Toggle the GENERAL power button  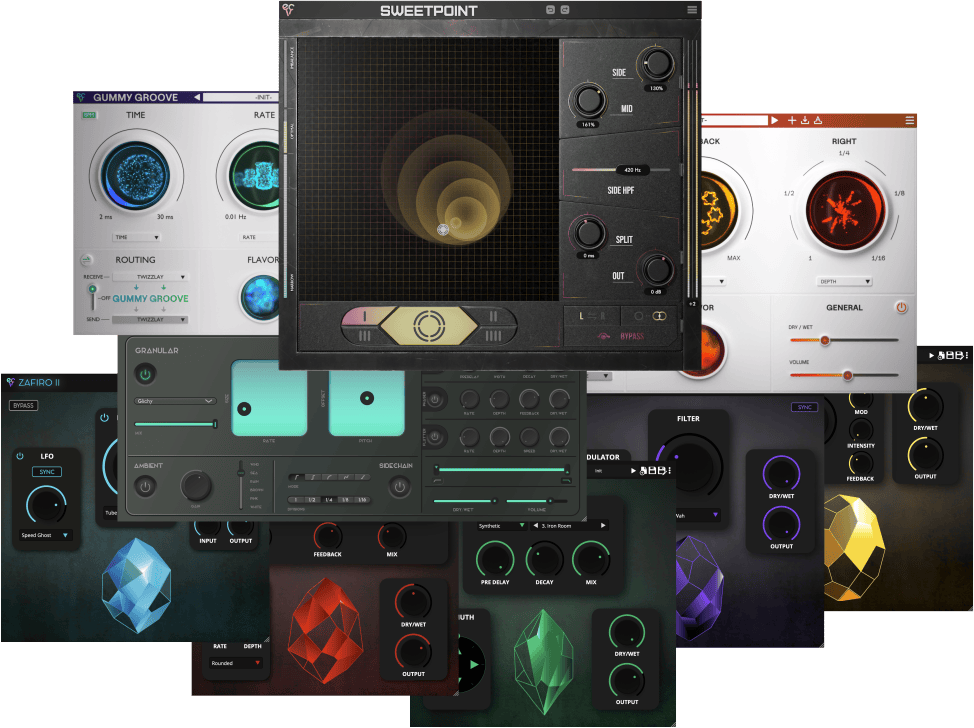pyautogui.click(x=901, y=307)
